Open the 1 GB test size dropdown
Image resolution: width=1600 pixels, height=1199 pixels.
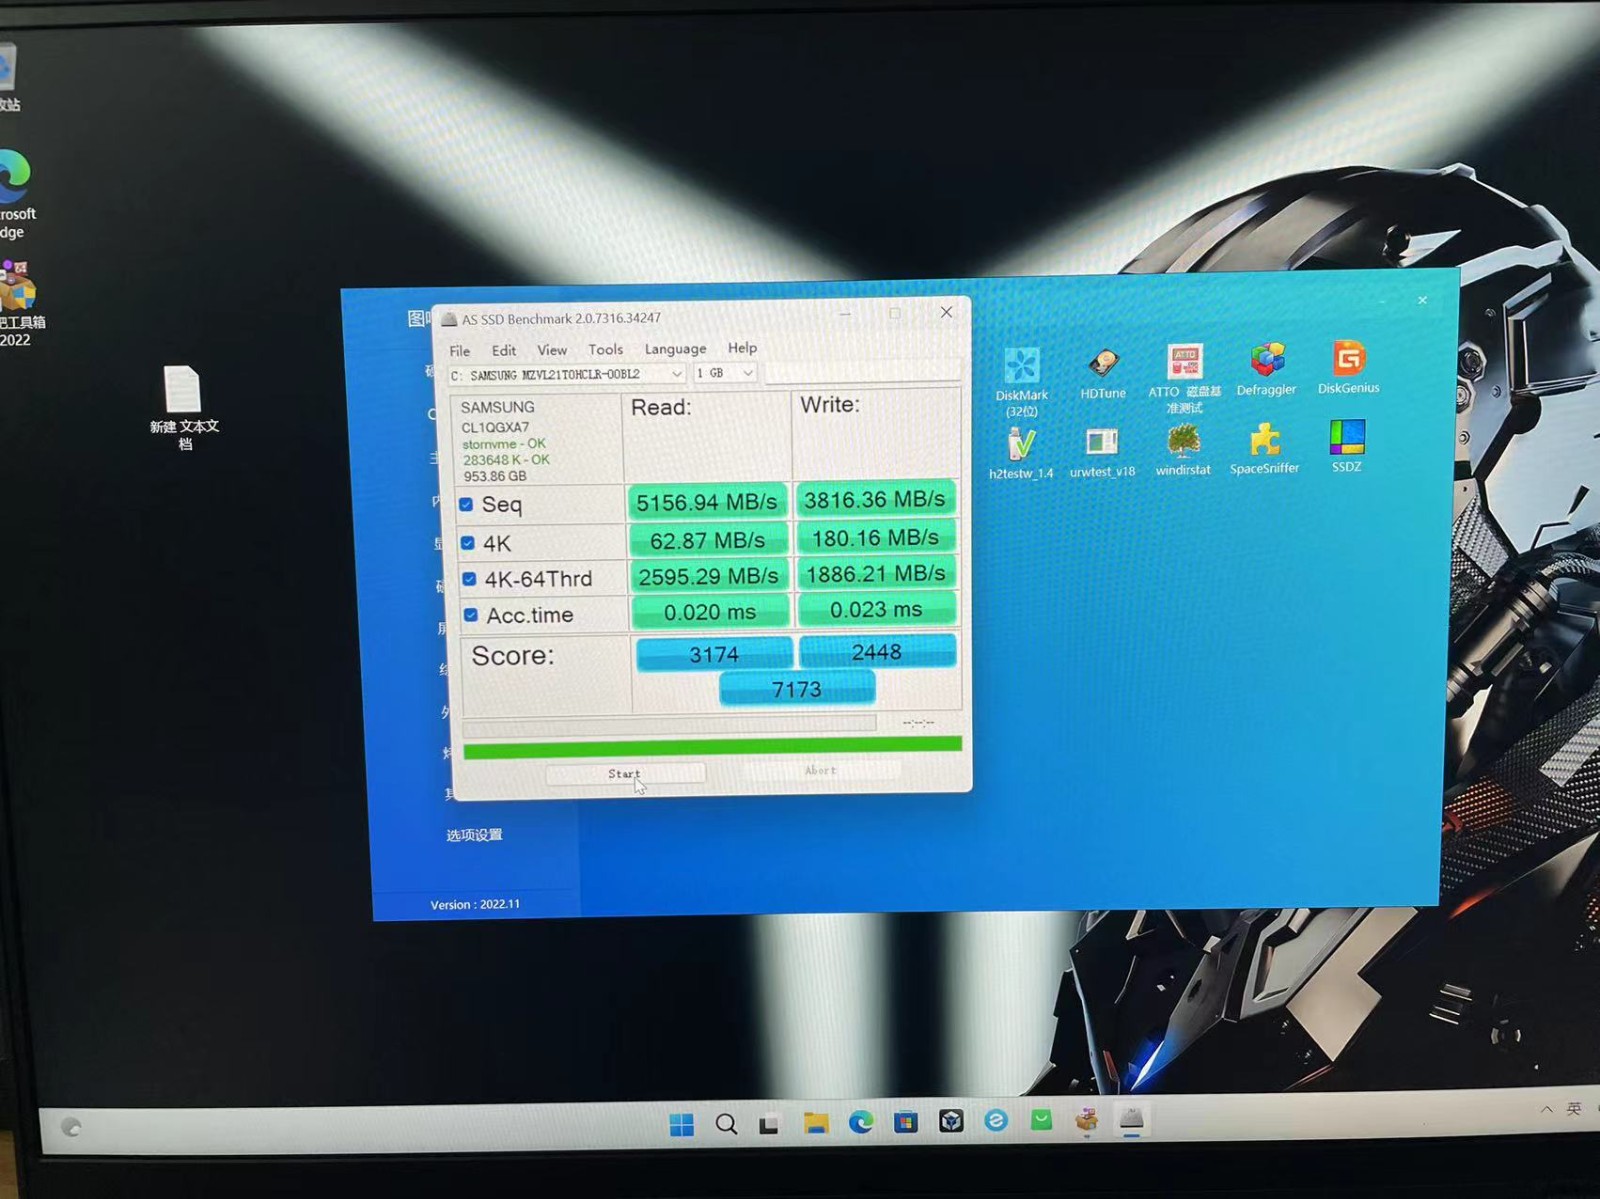coord(725,372)
